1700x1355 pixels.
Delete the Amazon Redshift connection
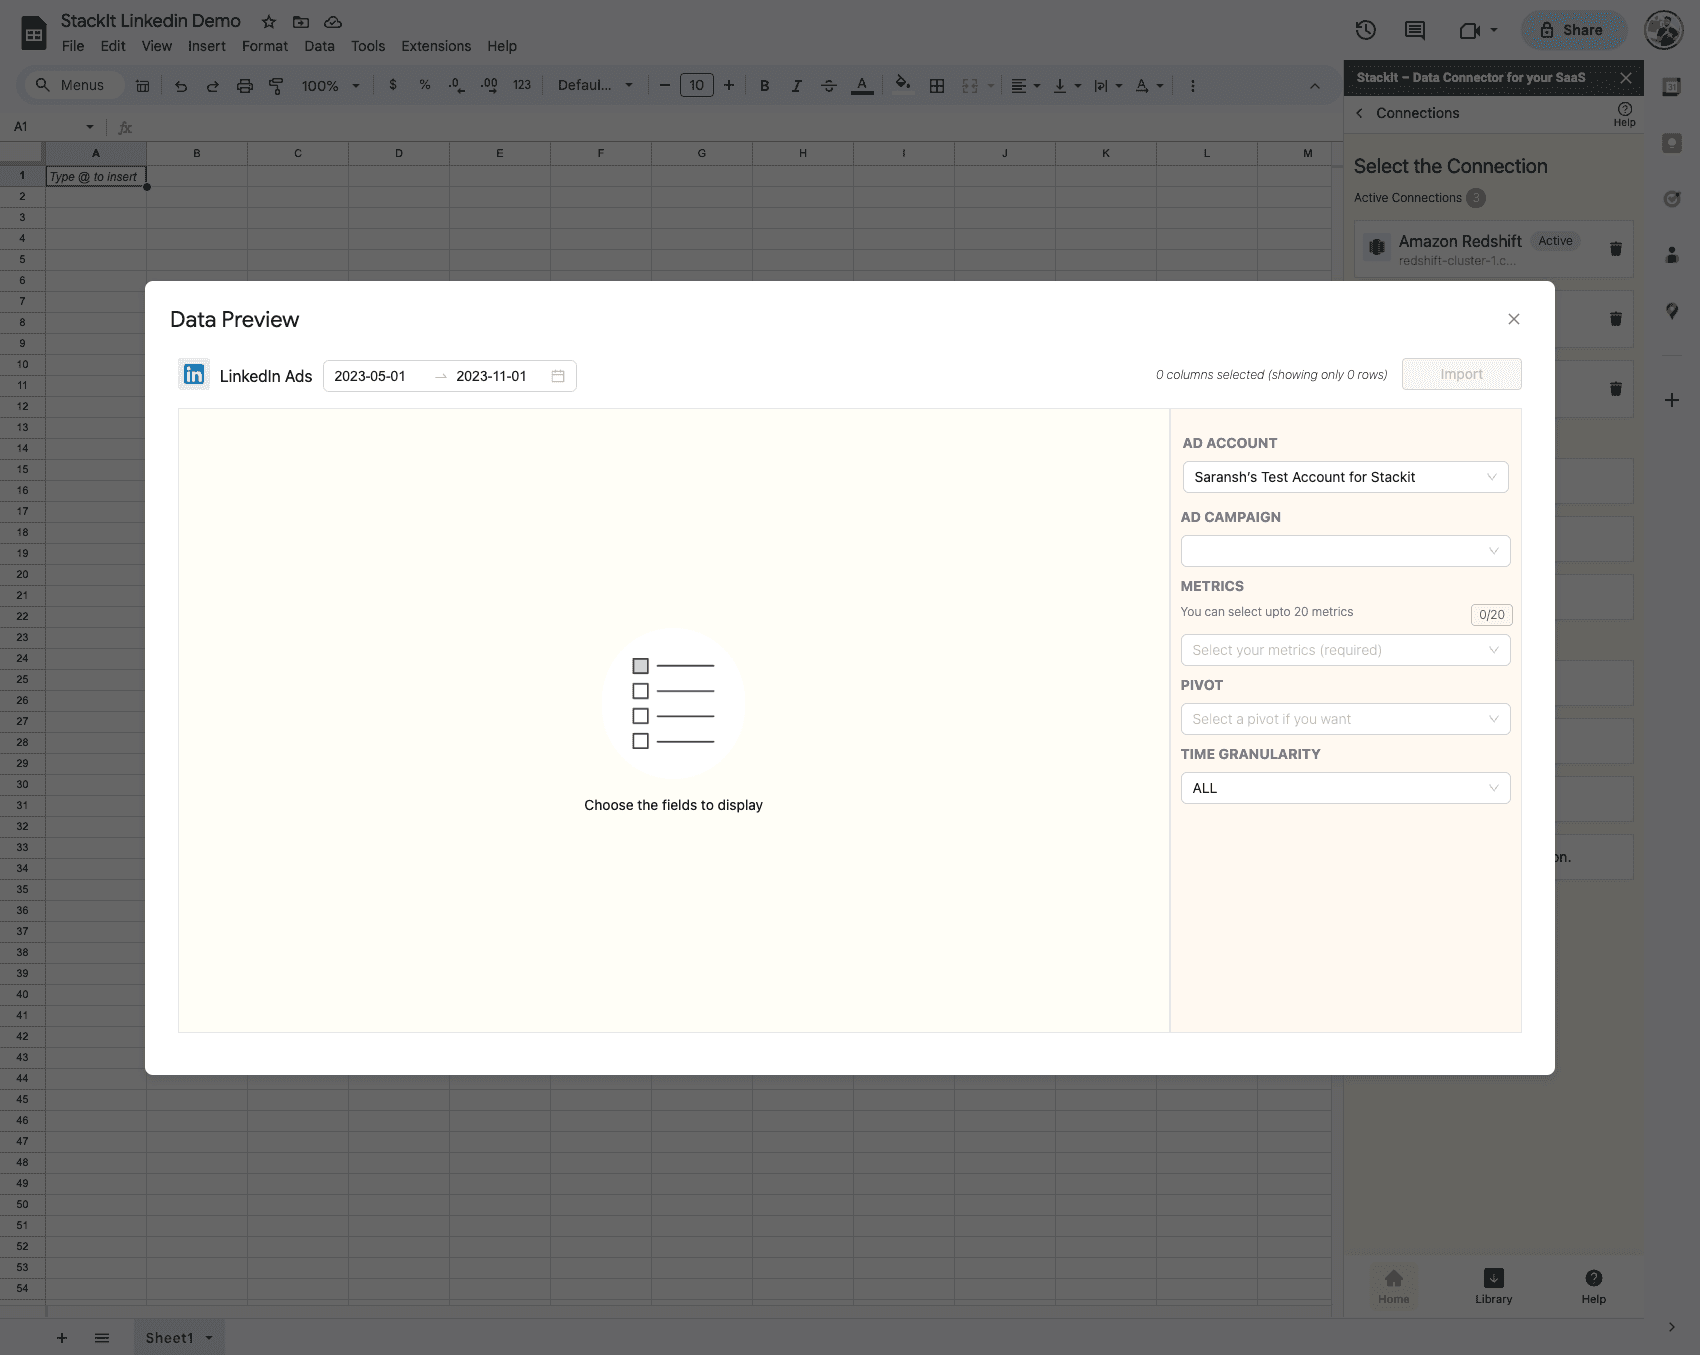1615,249
